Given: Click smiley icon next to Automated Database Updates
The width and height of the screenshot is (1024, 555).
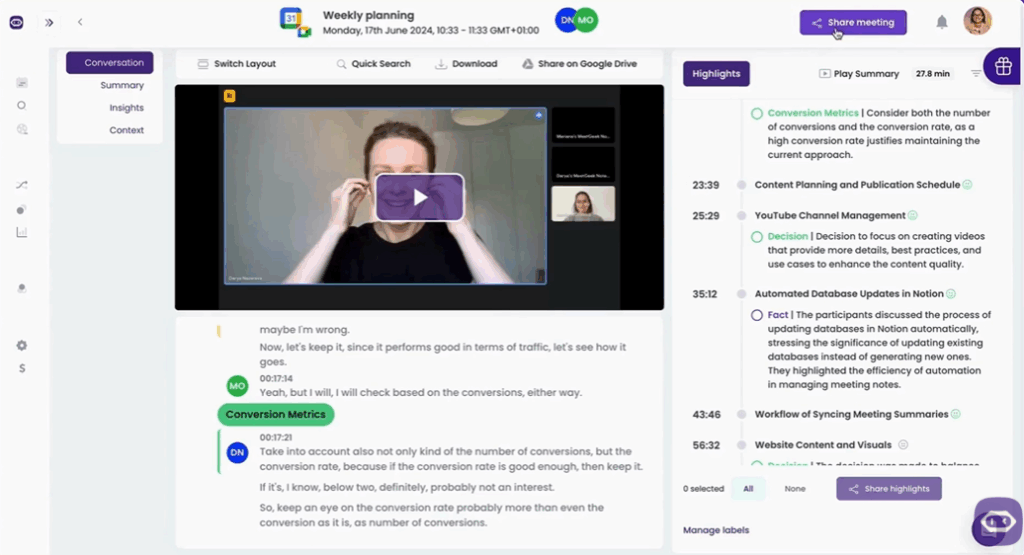Looking at the screenshot, I should [x=951, y=294].
